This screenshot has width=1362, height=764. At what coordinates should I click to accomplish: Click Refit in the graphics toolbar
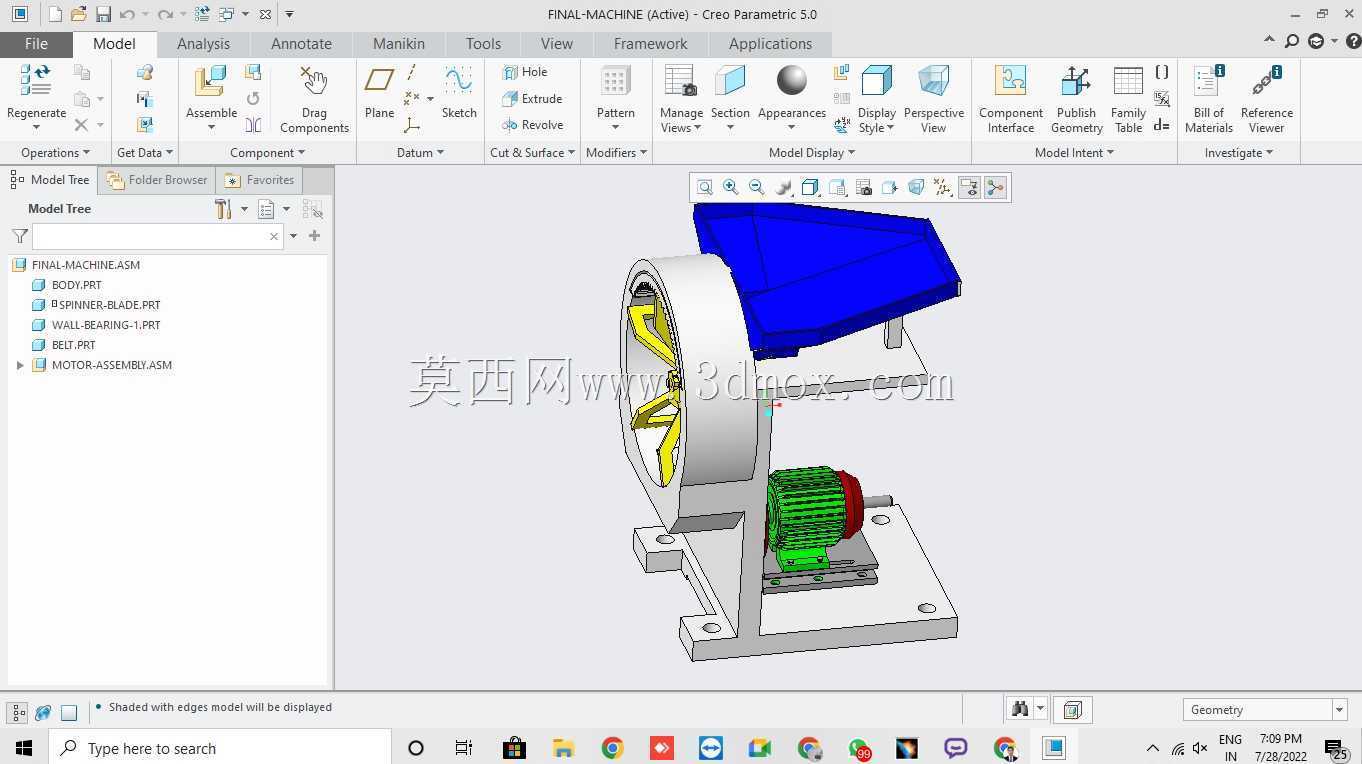click(705, 187)
